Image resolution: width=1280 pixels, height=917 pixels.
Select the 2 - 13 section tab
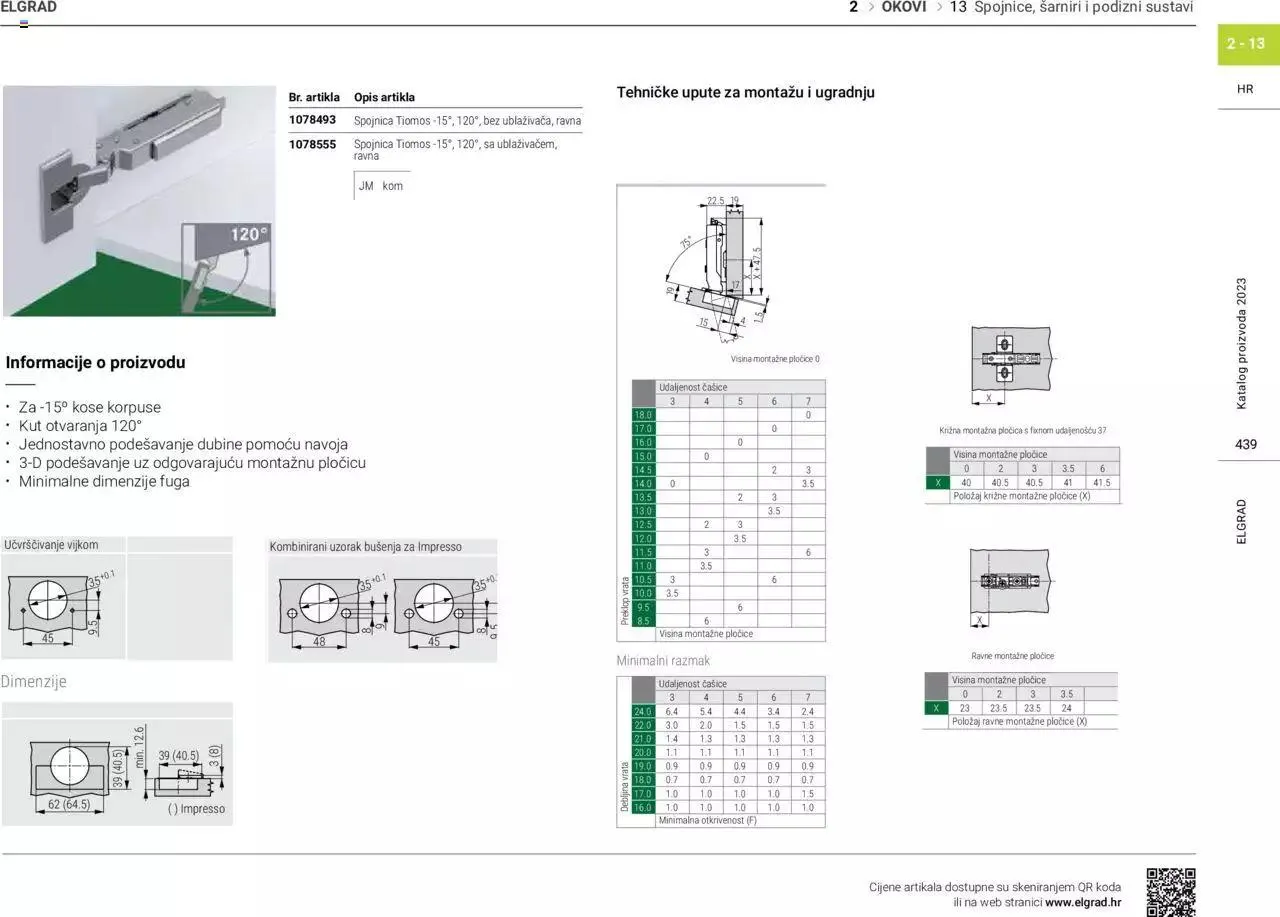click(1243, 44)
